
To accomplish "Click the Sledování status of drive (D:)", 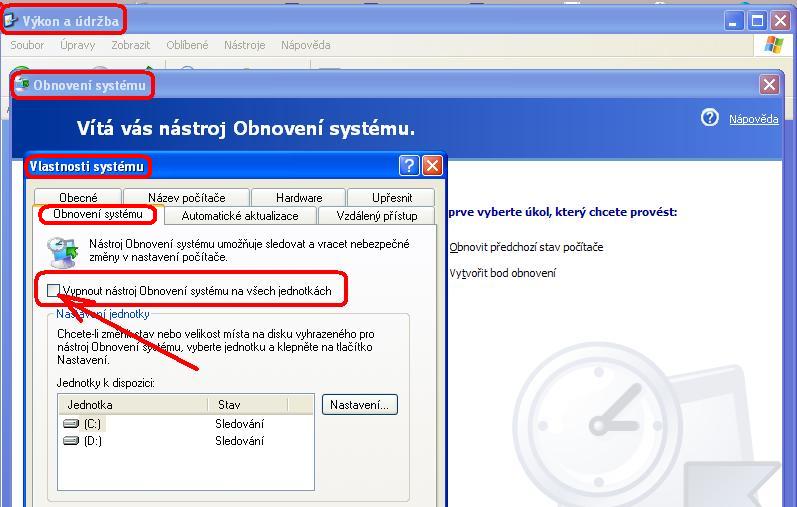I will pyautogui.click(x=239, y=441).
